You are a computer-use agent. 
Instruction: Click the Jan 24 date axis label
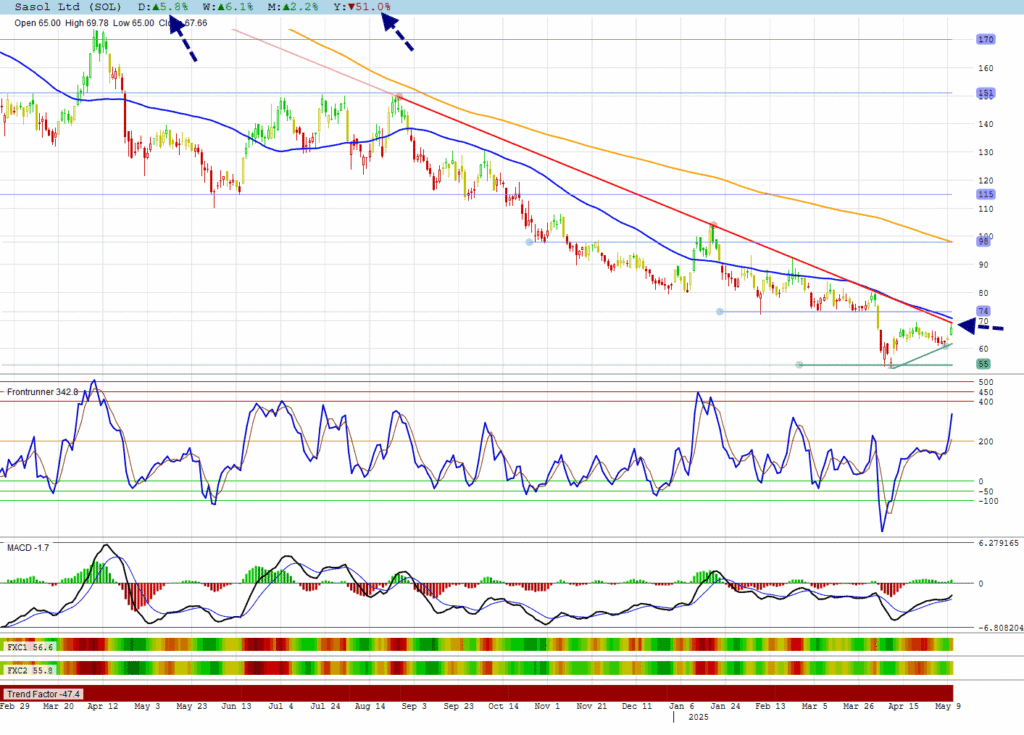(725, 706)
